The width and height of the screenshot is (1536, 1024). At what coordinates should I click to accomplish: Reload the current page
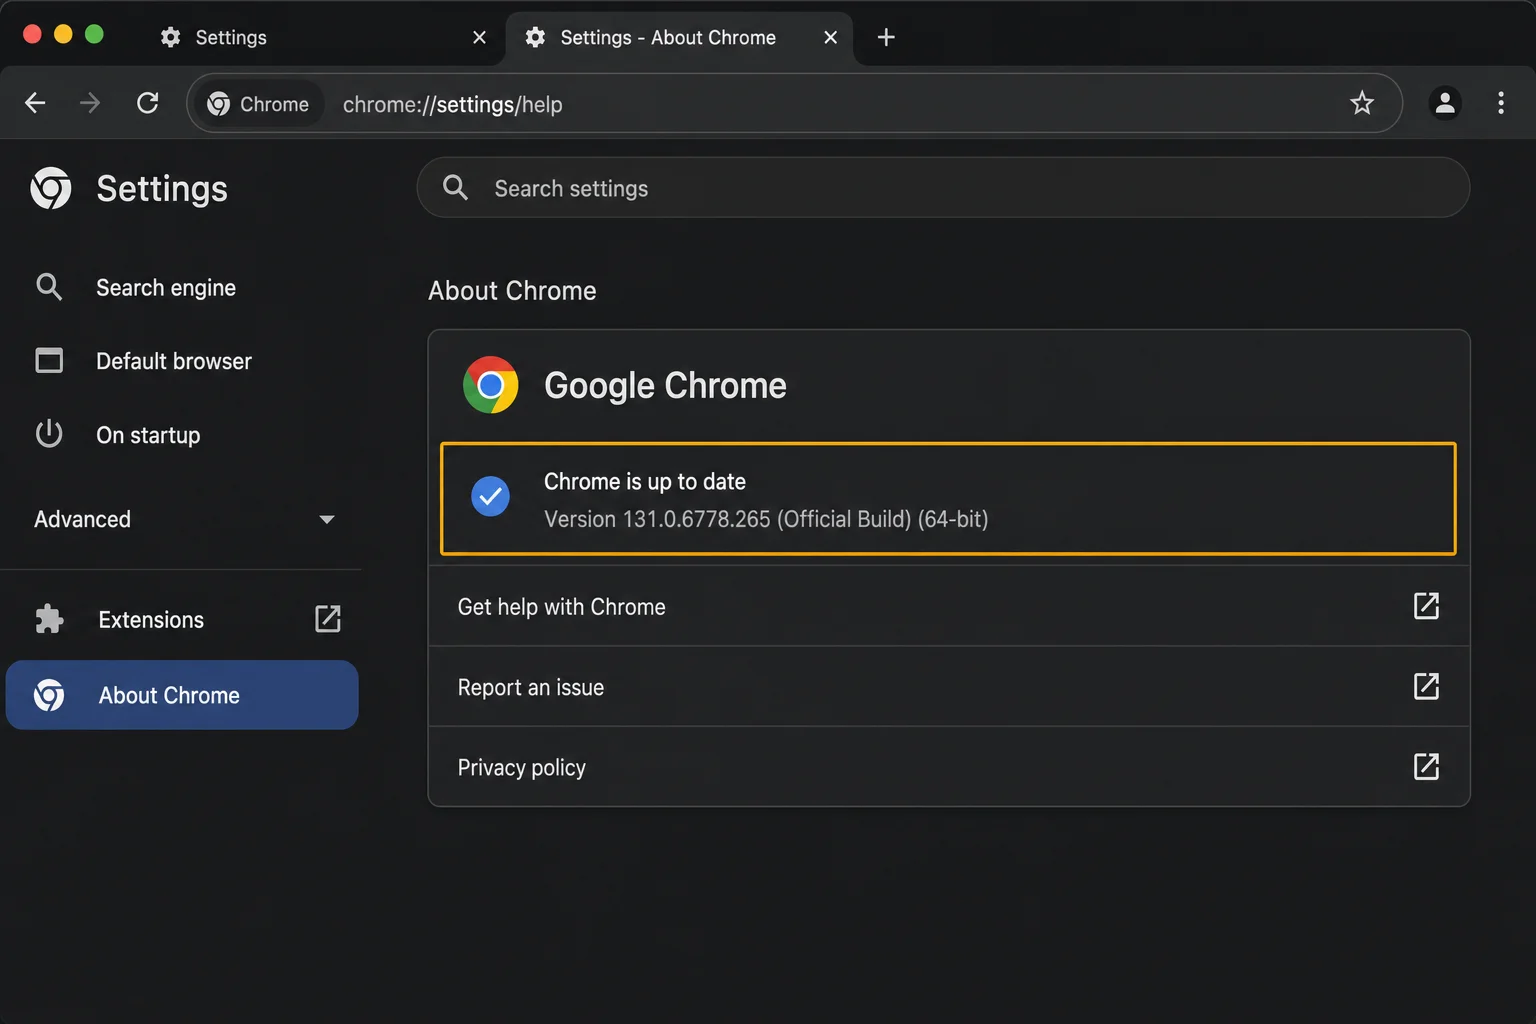(148, 103)
